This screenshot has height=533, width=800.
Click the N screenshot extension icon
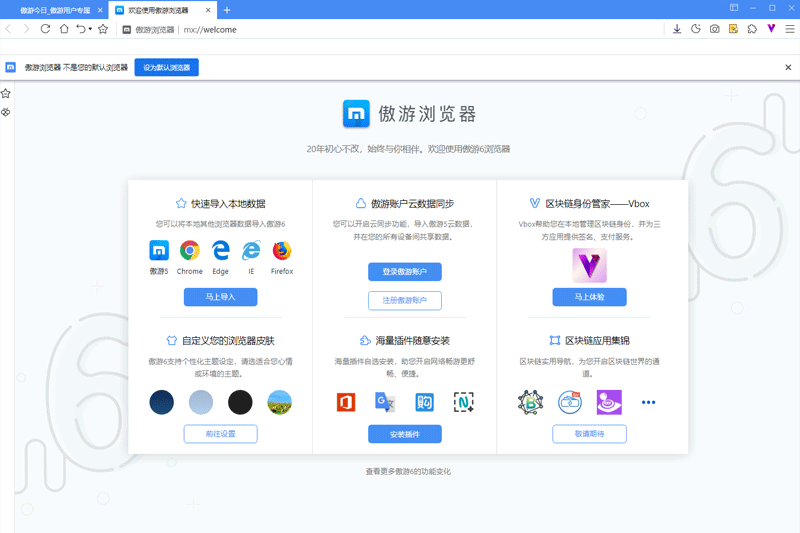tap(464, 402)
